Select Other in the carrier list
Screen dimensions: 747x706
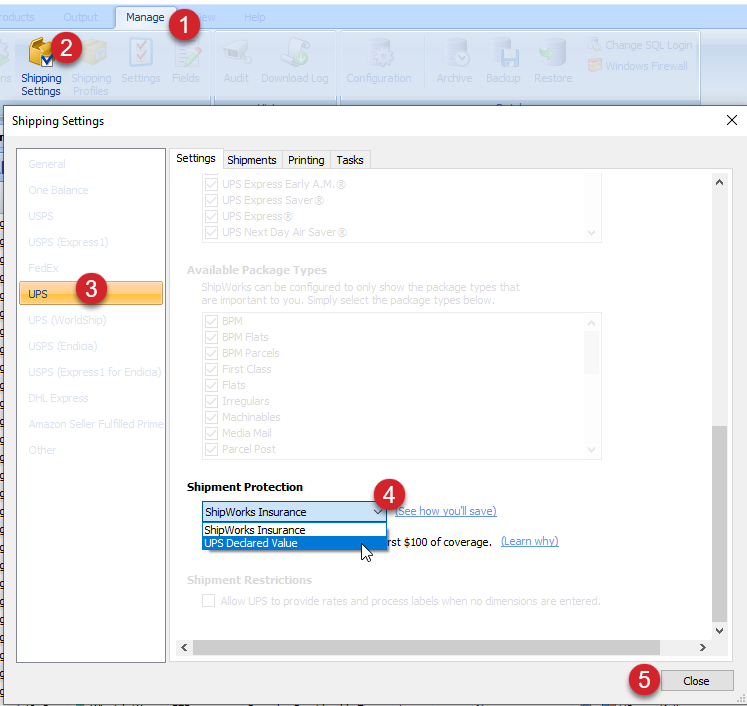tap(91, 450)
